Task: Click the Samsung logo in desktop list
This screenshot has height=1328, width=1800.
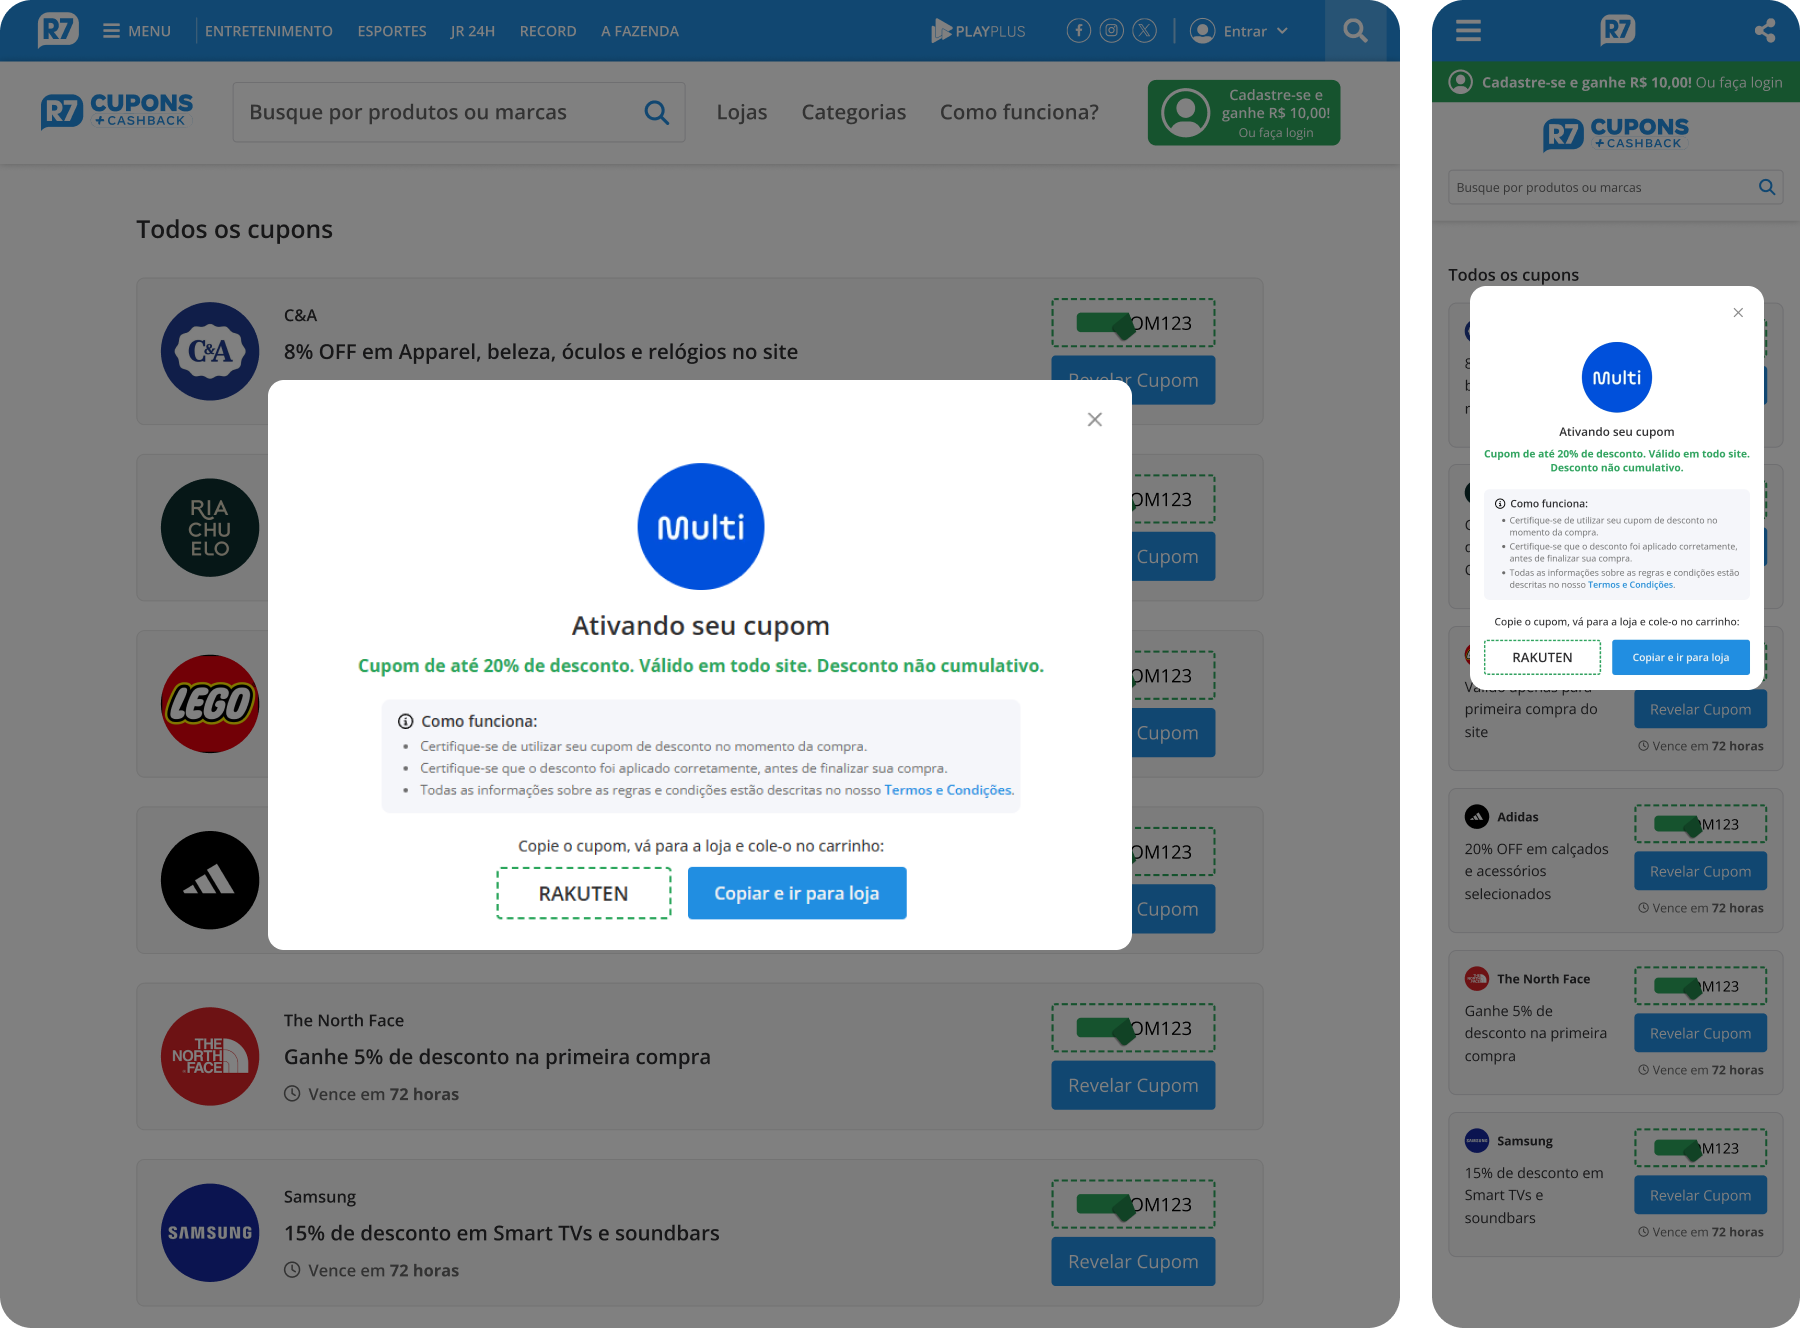Action: (x=210, y=1233)
